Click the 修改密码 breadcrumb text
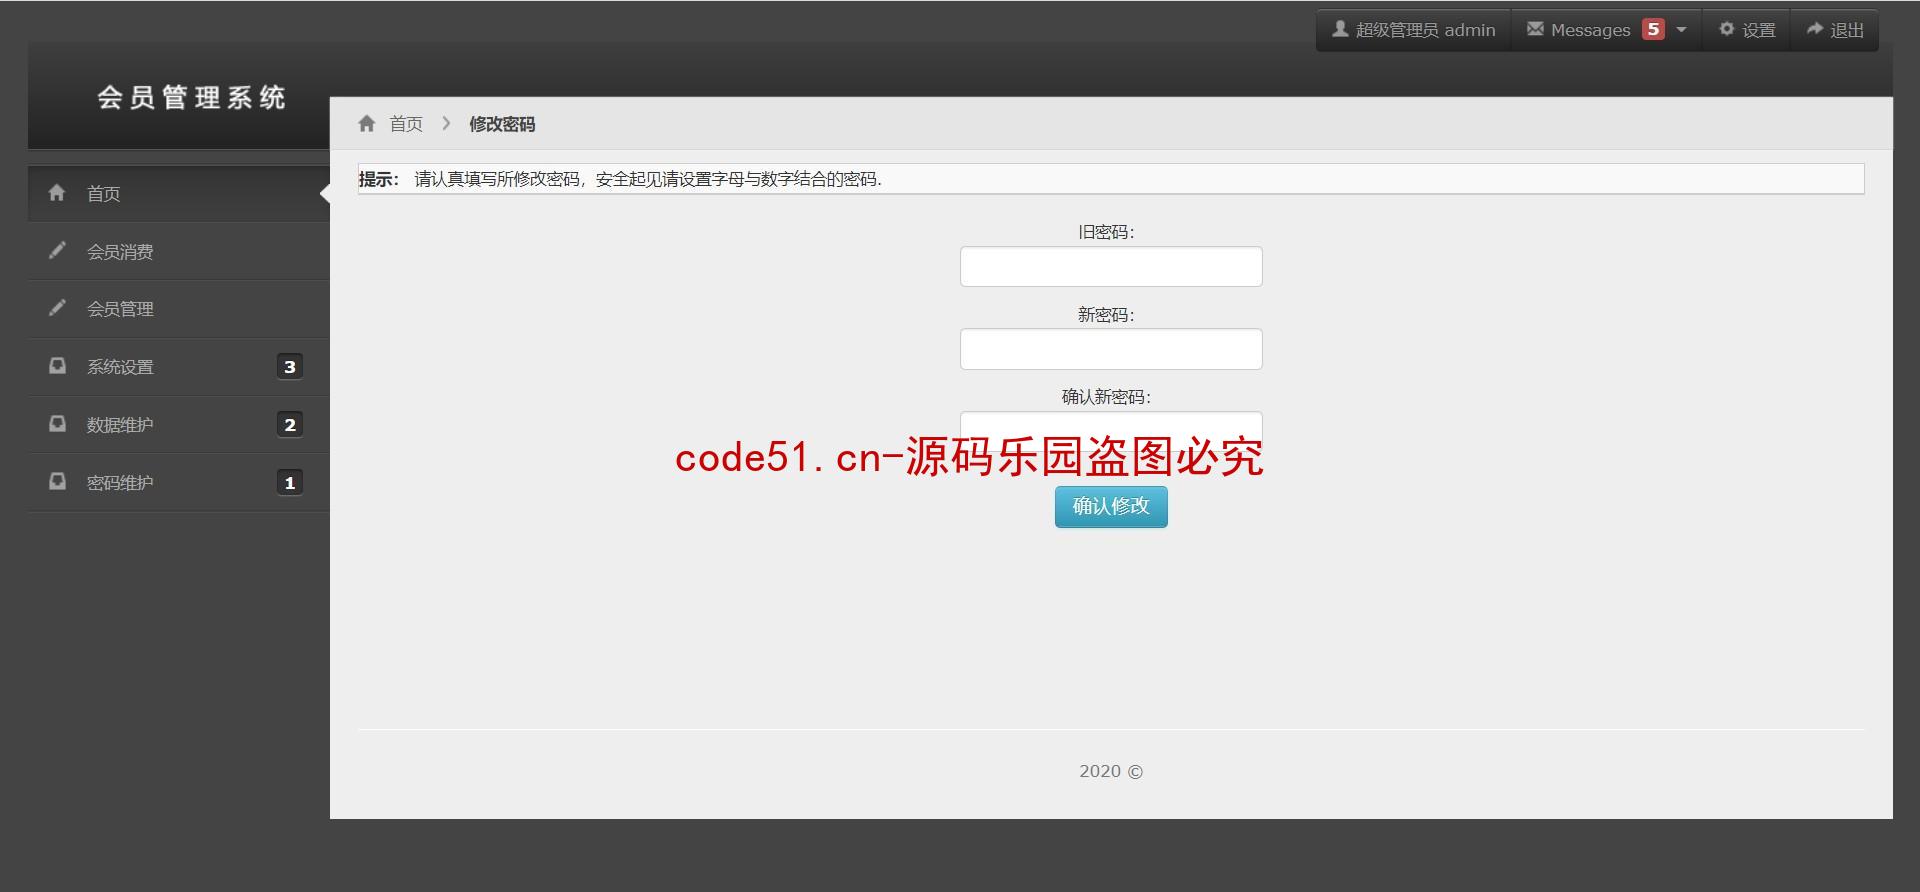Viewport: 1920px width, 892px height. 502,124
